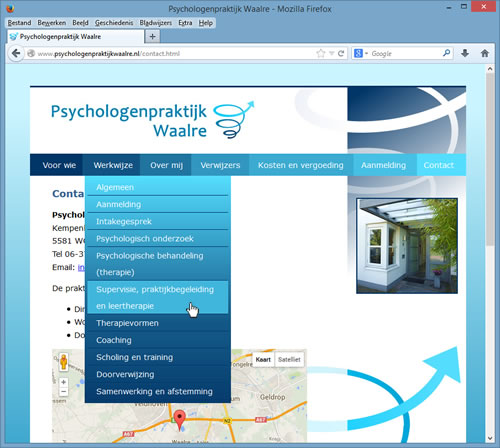Click the site identity globe icon
500x448 pixels.
31,53
